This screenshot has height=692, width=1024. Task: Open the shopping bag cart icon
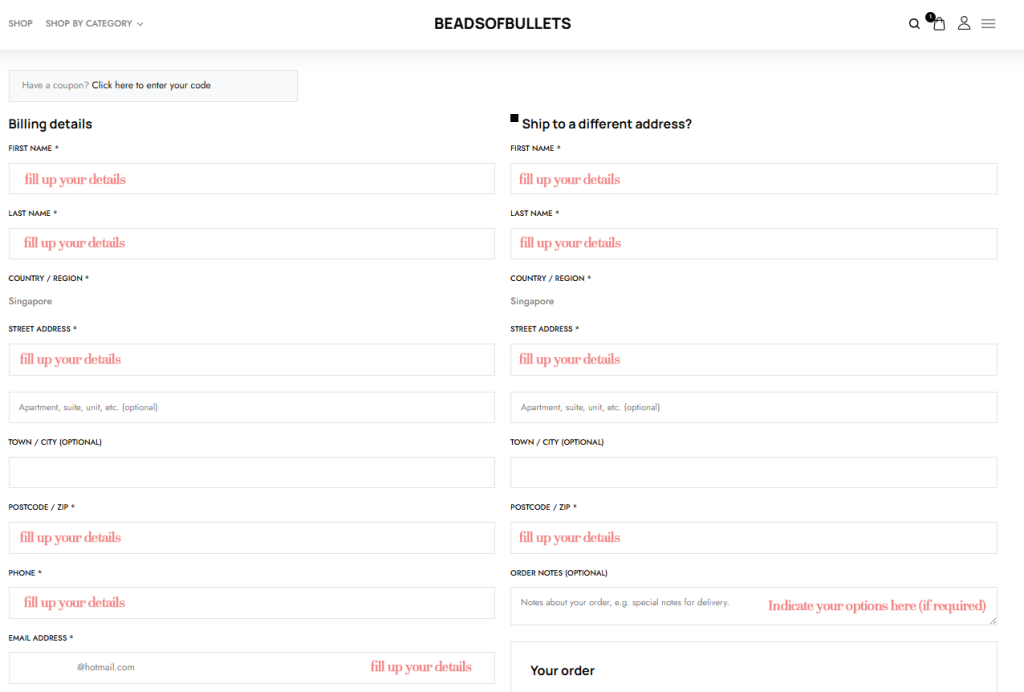(x=939, y=24)
